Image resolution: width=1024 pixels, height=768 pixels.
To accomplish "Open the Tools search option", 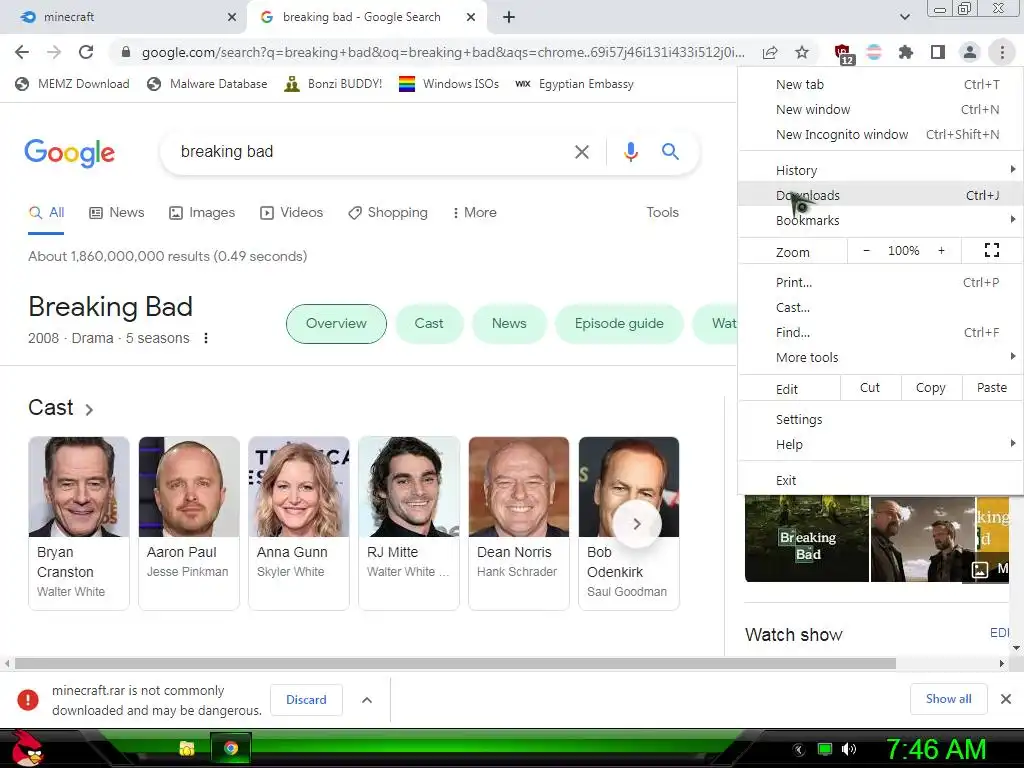I will point(662,212).
